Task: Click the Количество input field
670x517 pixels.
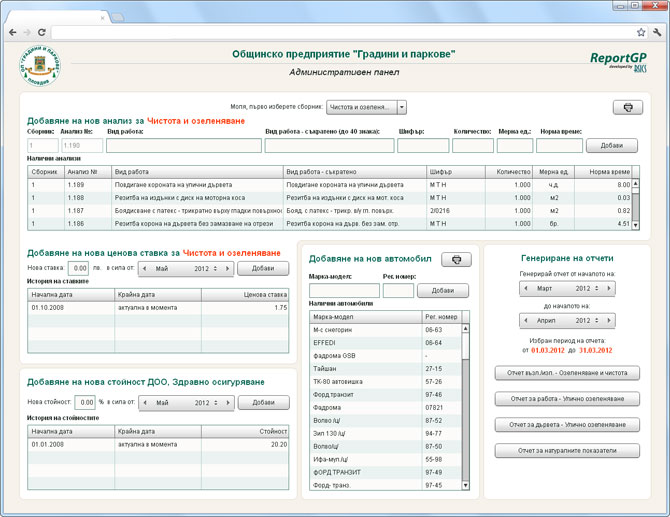Action: coord(473,145)
